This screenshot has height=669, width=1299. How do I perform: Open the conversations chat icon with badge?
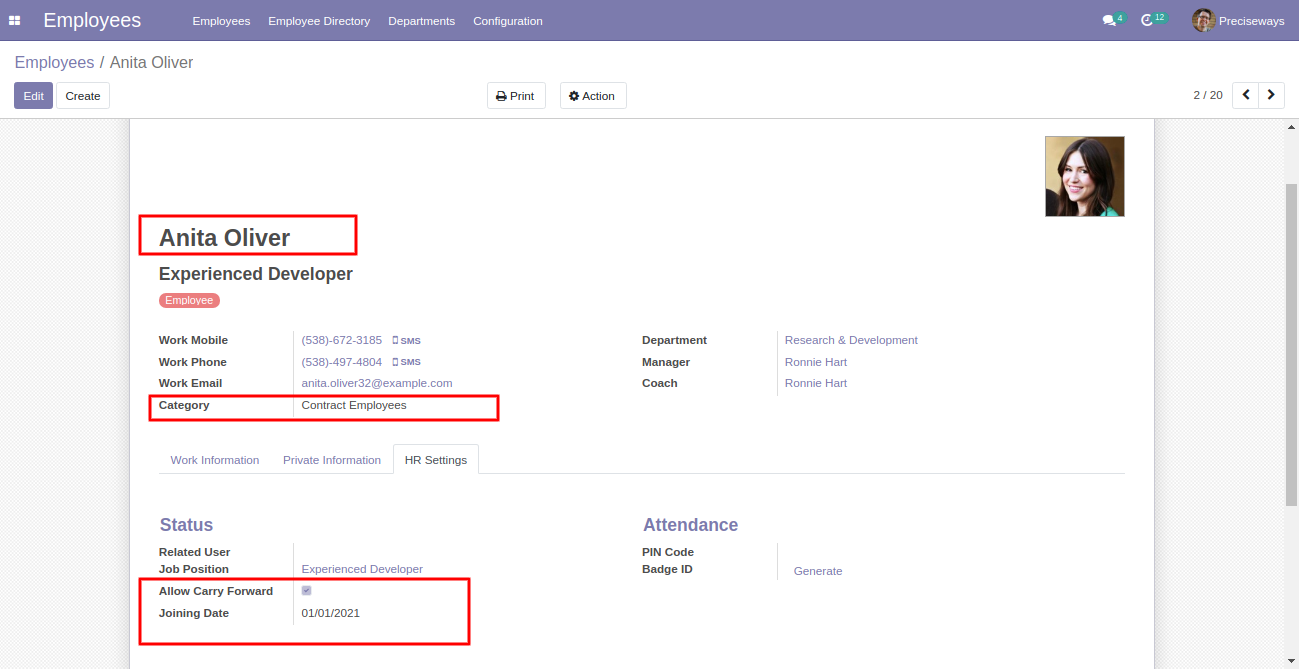1112,20
